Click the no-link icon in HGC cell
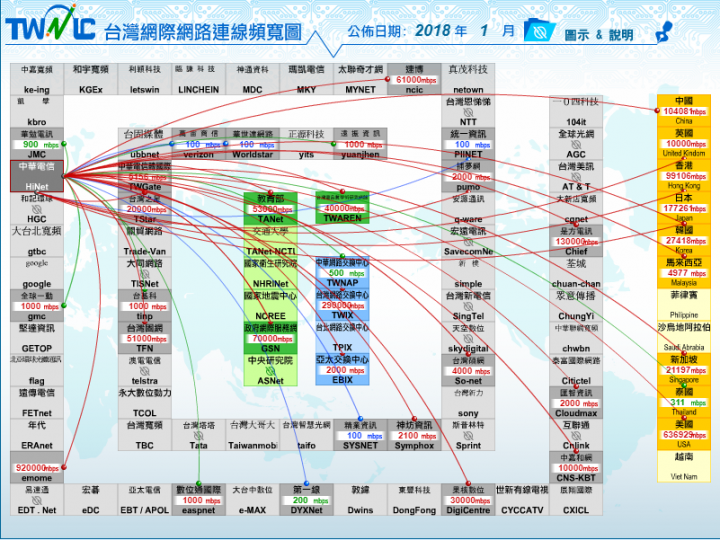 click(37, 209)
